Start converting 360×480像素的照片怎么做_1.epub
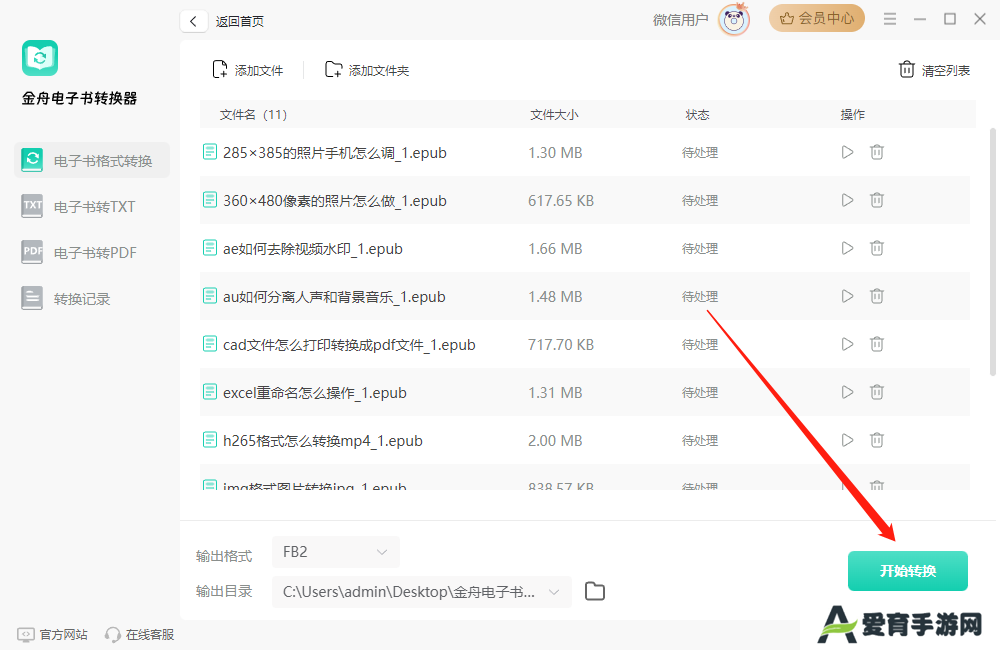Image resolution: width=1000 pixels, height=650 pixels. (x=847, y=200)
